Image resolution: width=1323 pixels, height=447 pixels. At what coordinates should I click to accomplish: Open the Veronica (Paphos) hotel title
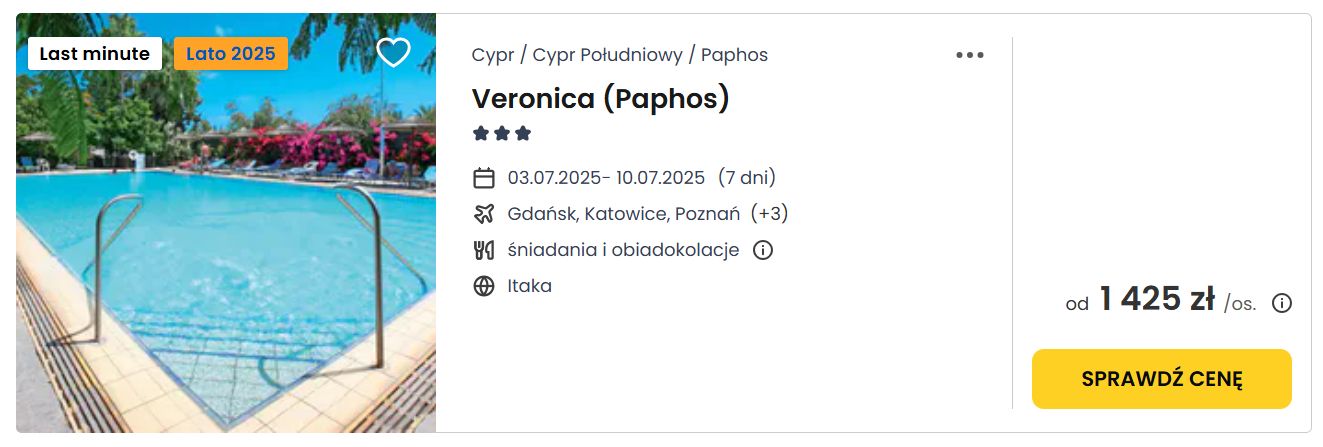click(601, 98)
